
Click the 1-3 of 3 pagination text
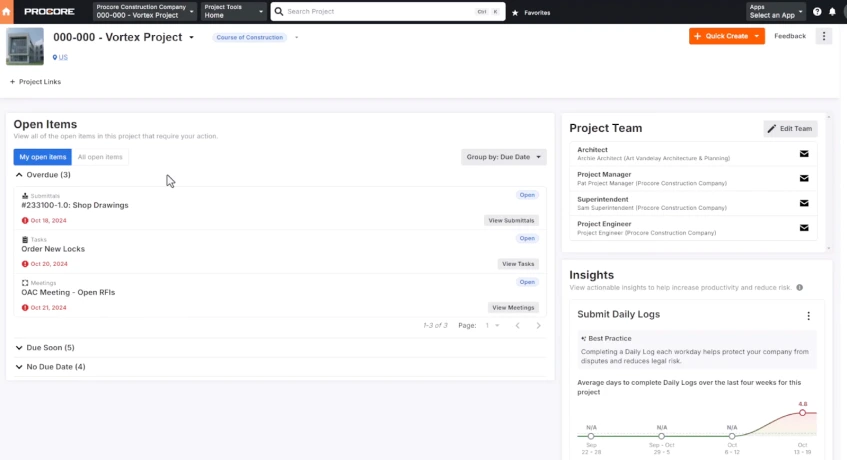coord(435,326)
